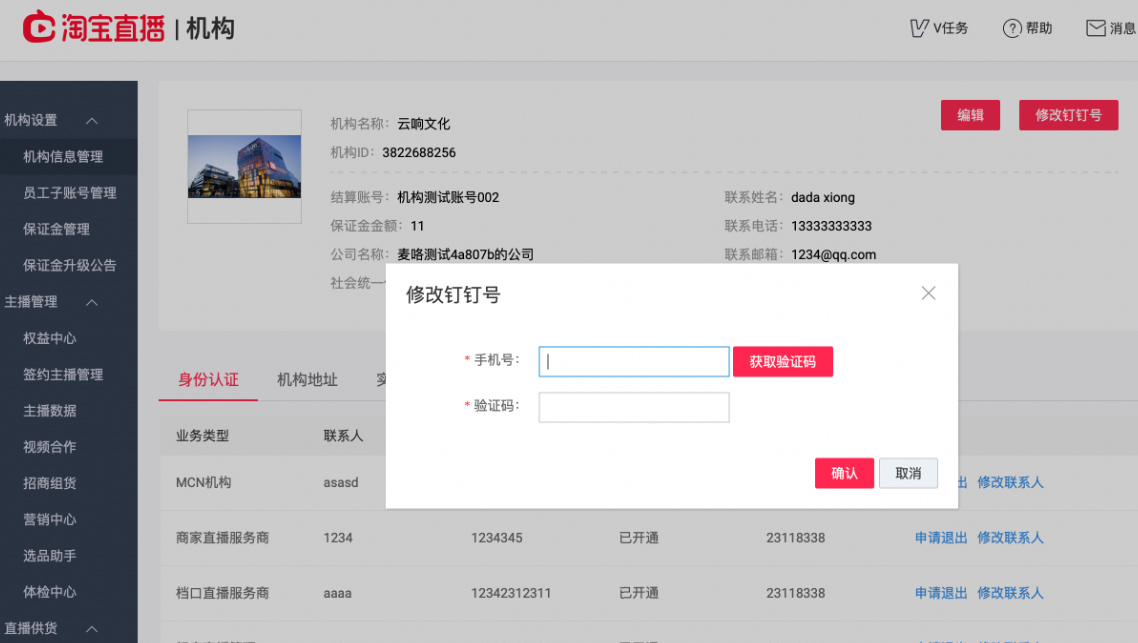Click the 淘宝直播 logo icon
This screenshot has width=1138, height=643.
click(40, 27)
